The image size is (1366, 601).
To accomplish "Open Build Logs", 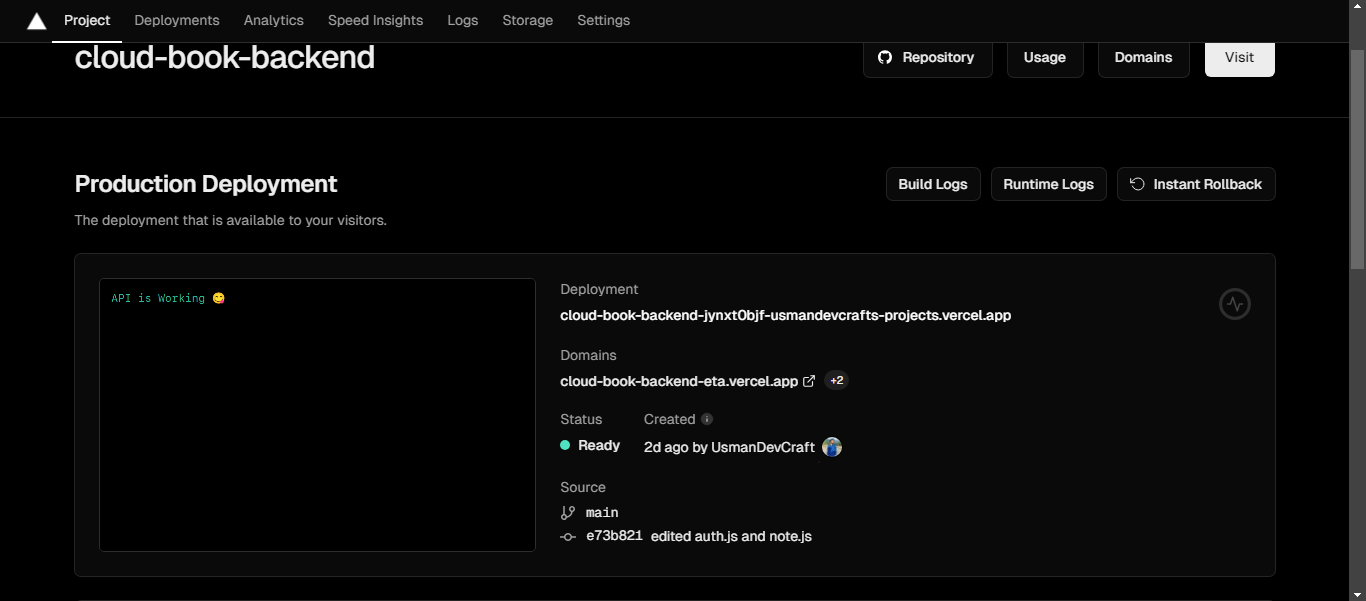I will (x=933, y=184).
